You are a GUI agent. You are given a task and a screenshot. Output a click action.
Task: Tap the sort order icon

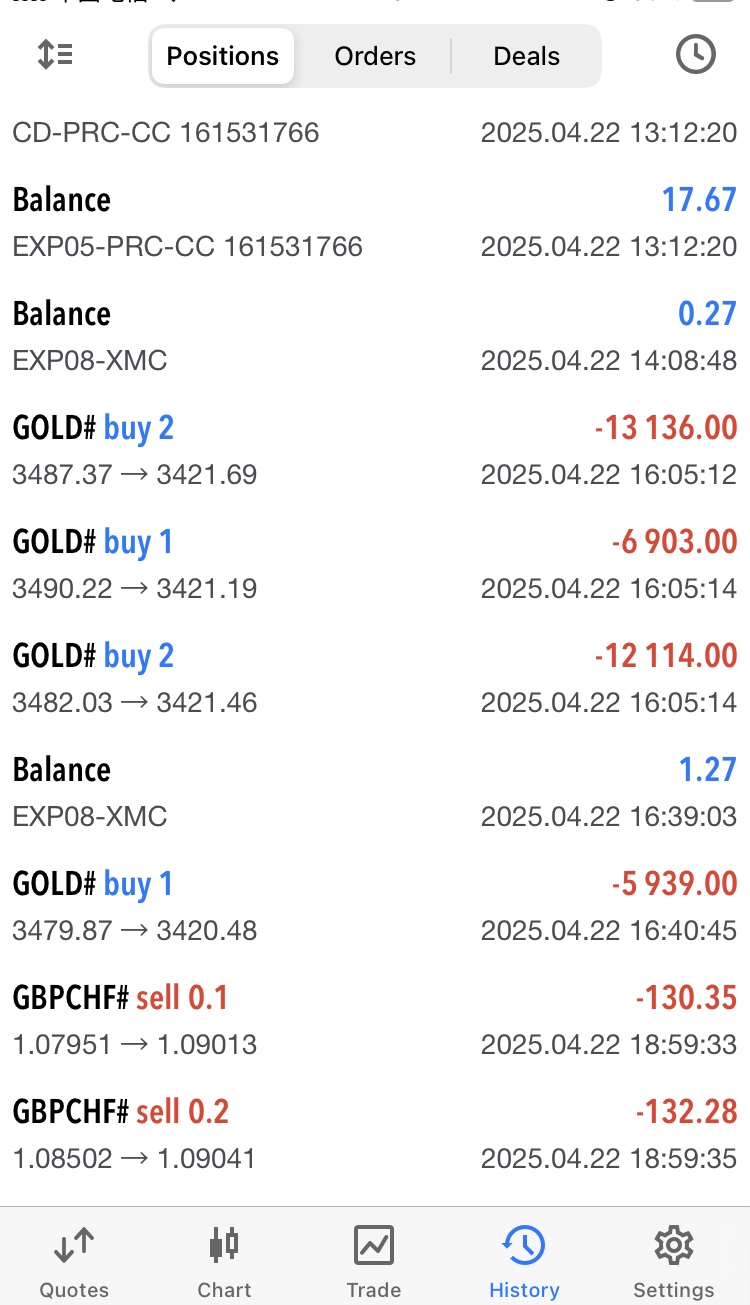coord(55,55)
